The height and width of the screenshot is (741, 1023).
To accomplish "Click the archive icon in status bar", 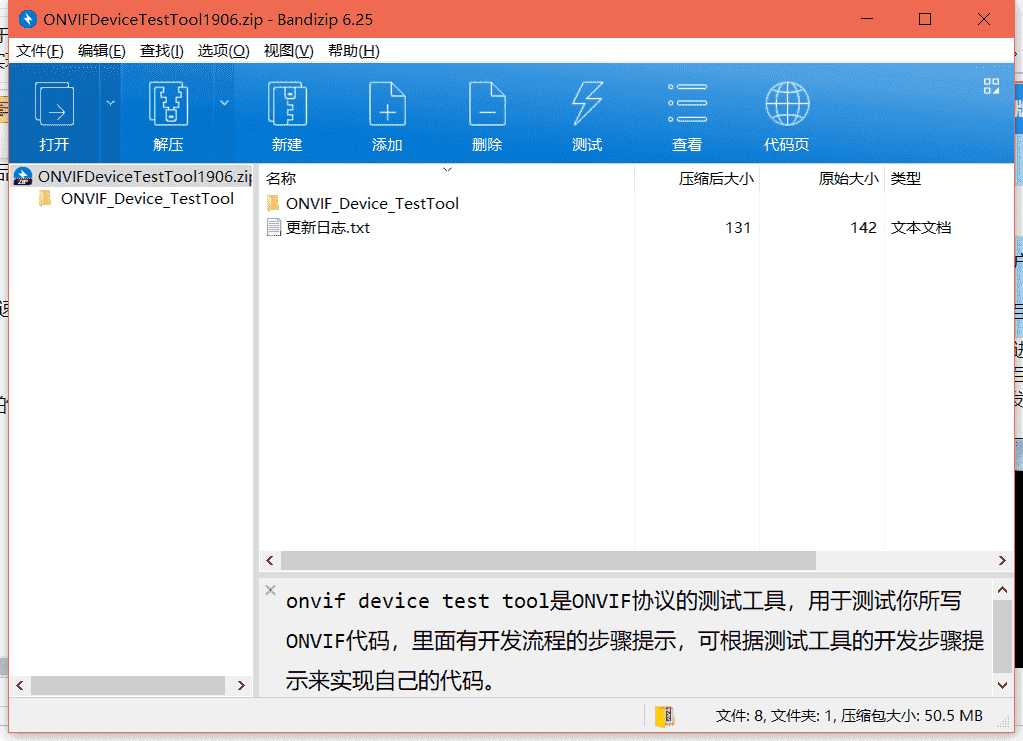I will pos(665,716).
